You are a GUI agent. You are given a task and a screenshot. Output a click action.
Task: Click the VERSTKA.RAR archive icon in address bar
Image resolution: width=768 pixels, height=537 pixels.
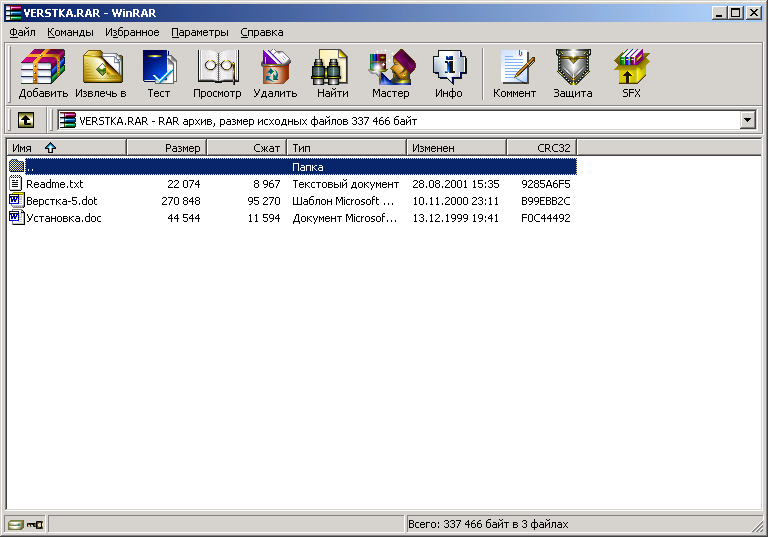pyautogui.click(x=67, y=121)
